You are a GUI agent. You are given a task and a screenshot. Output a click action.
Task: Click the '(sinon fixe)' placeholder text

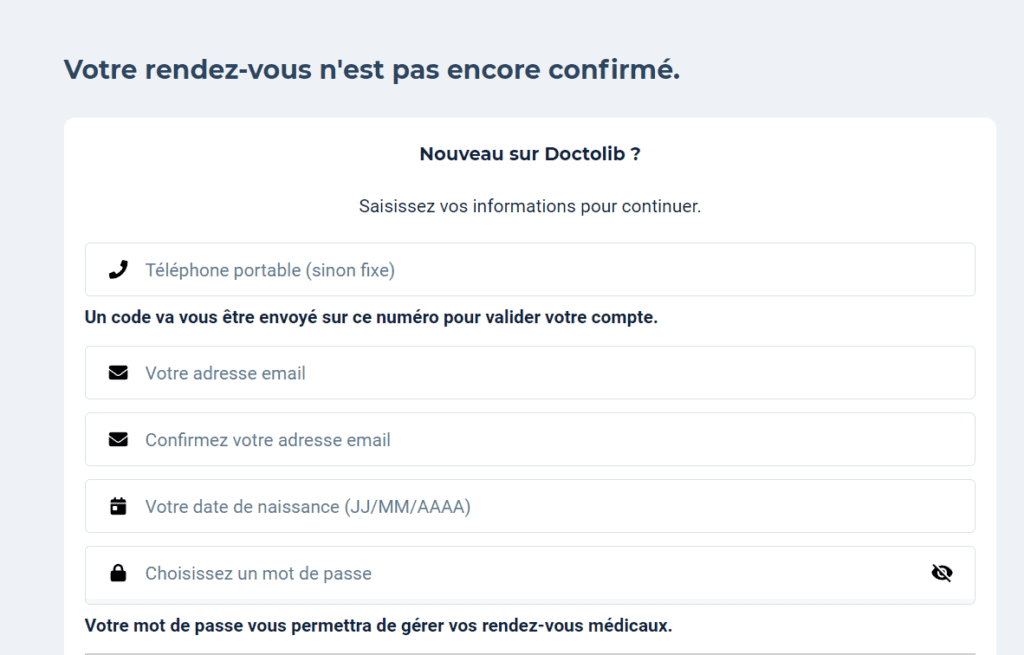pyautogui.click(x=350, y=270)
